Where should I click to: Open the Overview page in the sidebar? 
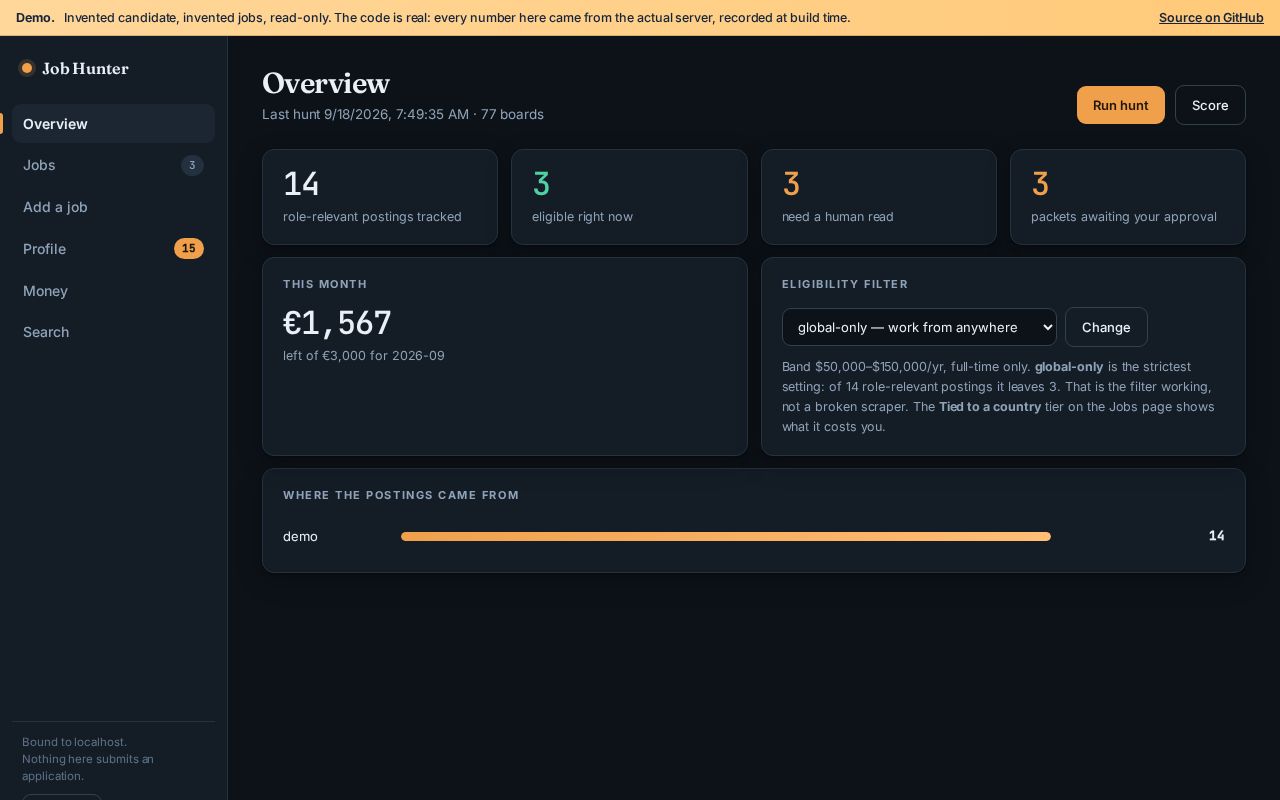click(113, 123)
